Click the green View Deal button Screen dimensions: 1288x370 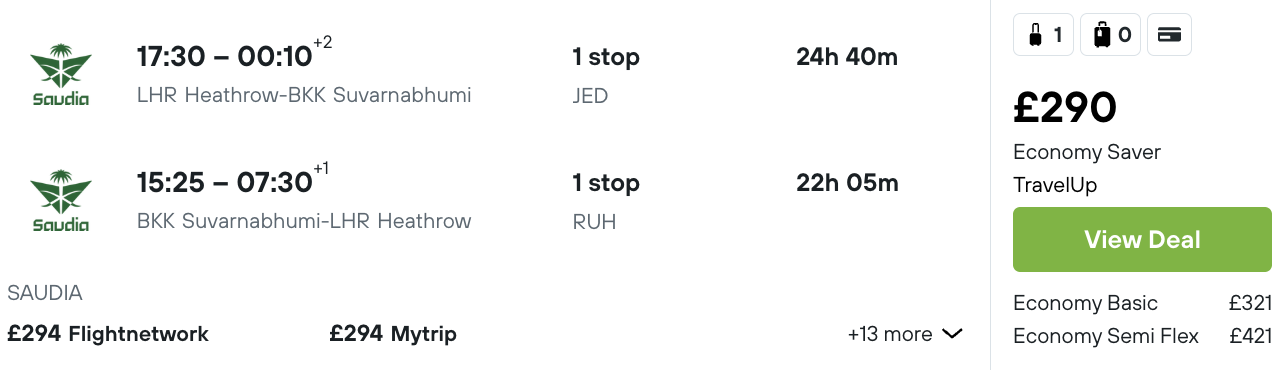(1142, 240)
